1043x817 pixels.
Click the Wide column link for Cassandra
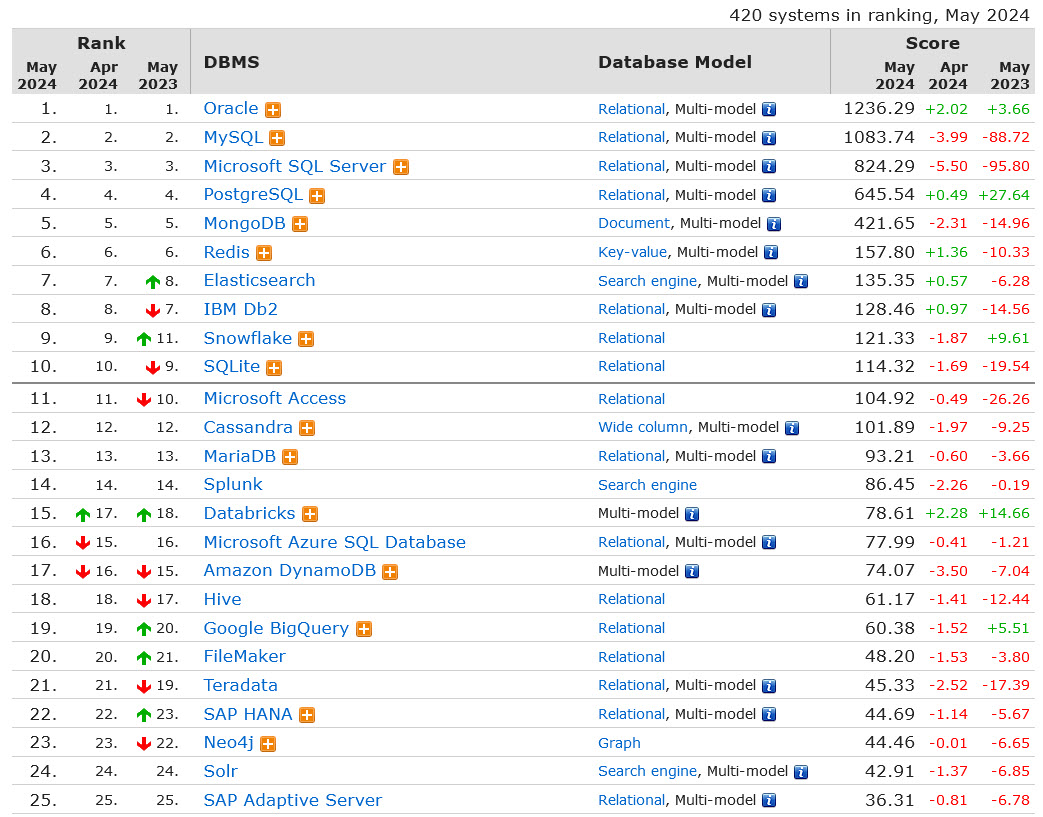[x=643, y=427]
